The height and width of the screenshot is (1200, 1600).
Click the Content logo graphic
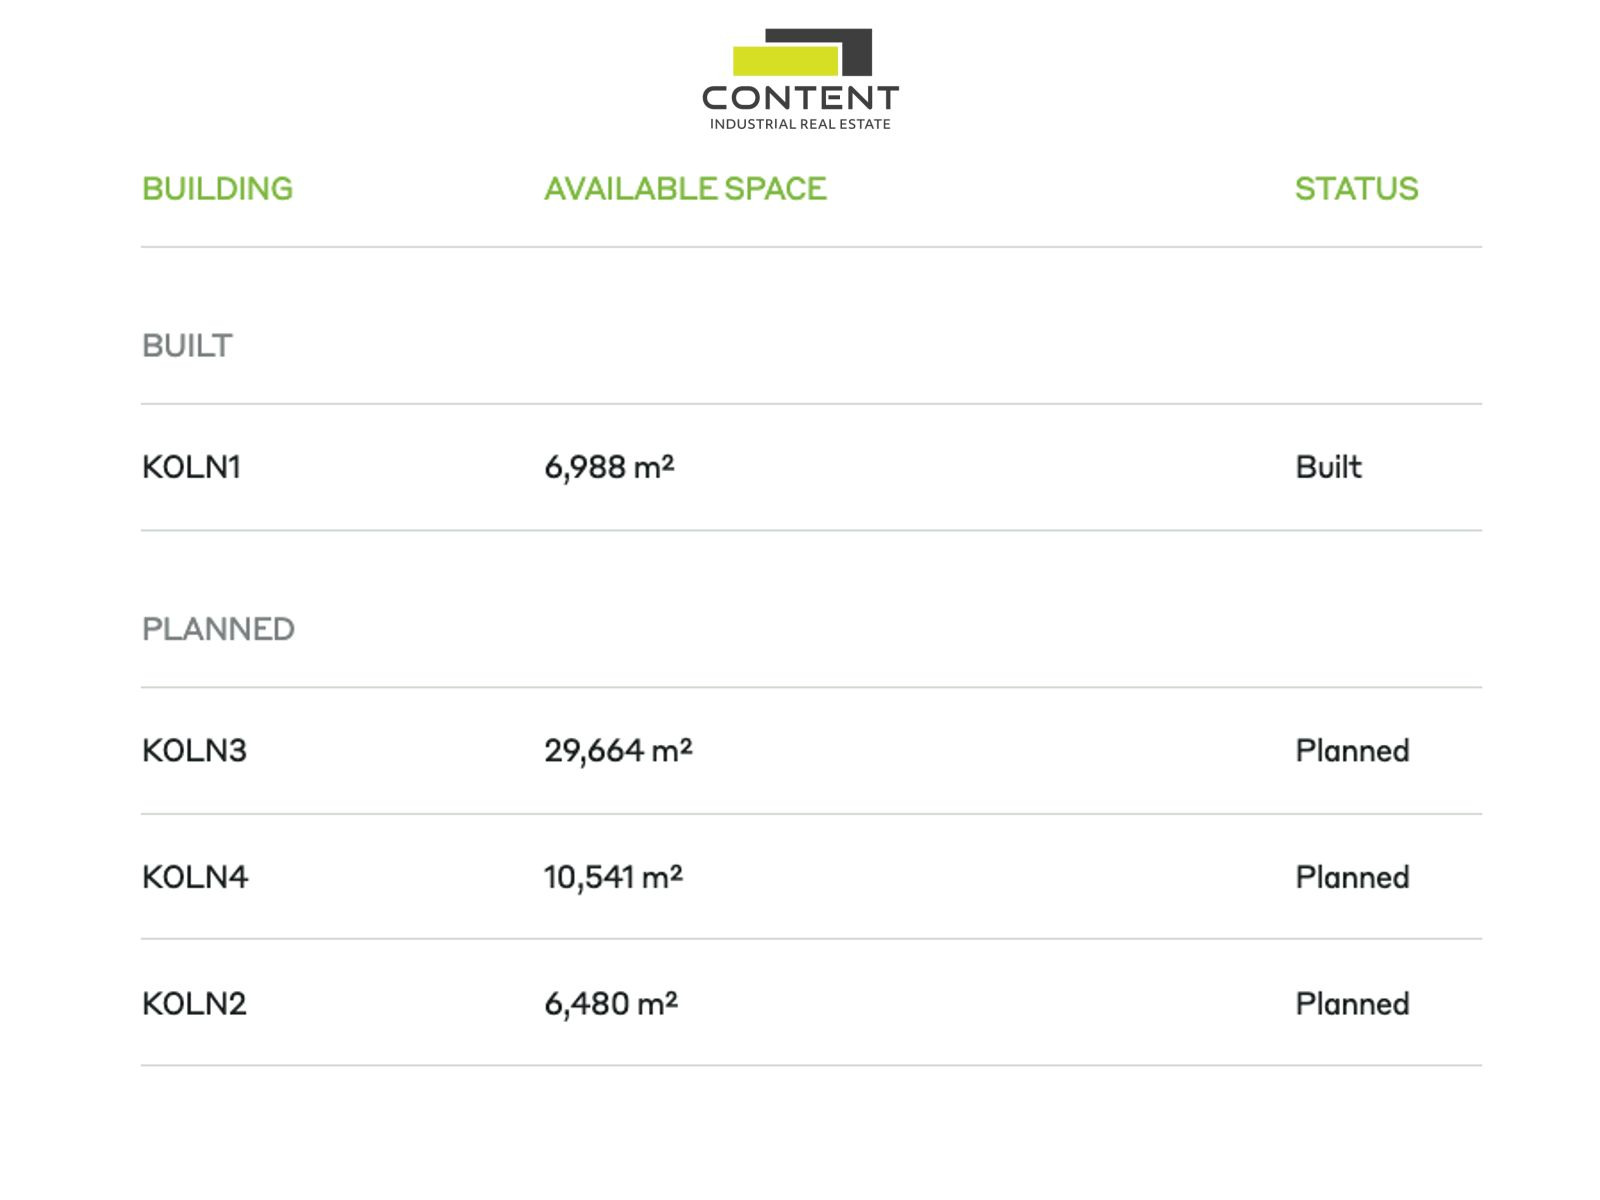tap(802, 53)
